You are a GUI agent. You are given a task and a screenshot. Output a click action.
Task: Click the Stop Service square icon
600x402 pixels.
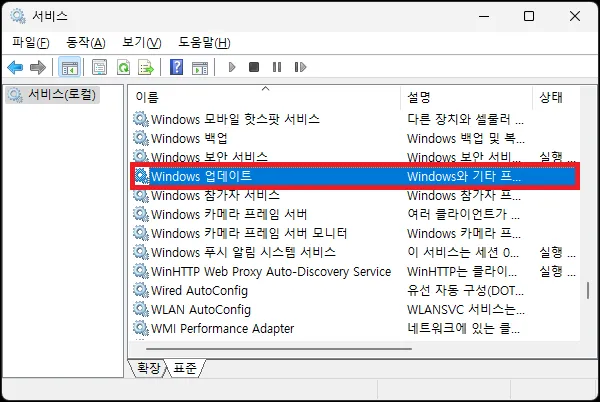click(x=254, y=67)
